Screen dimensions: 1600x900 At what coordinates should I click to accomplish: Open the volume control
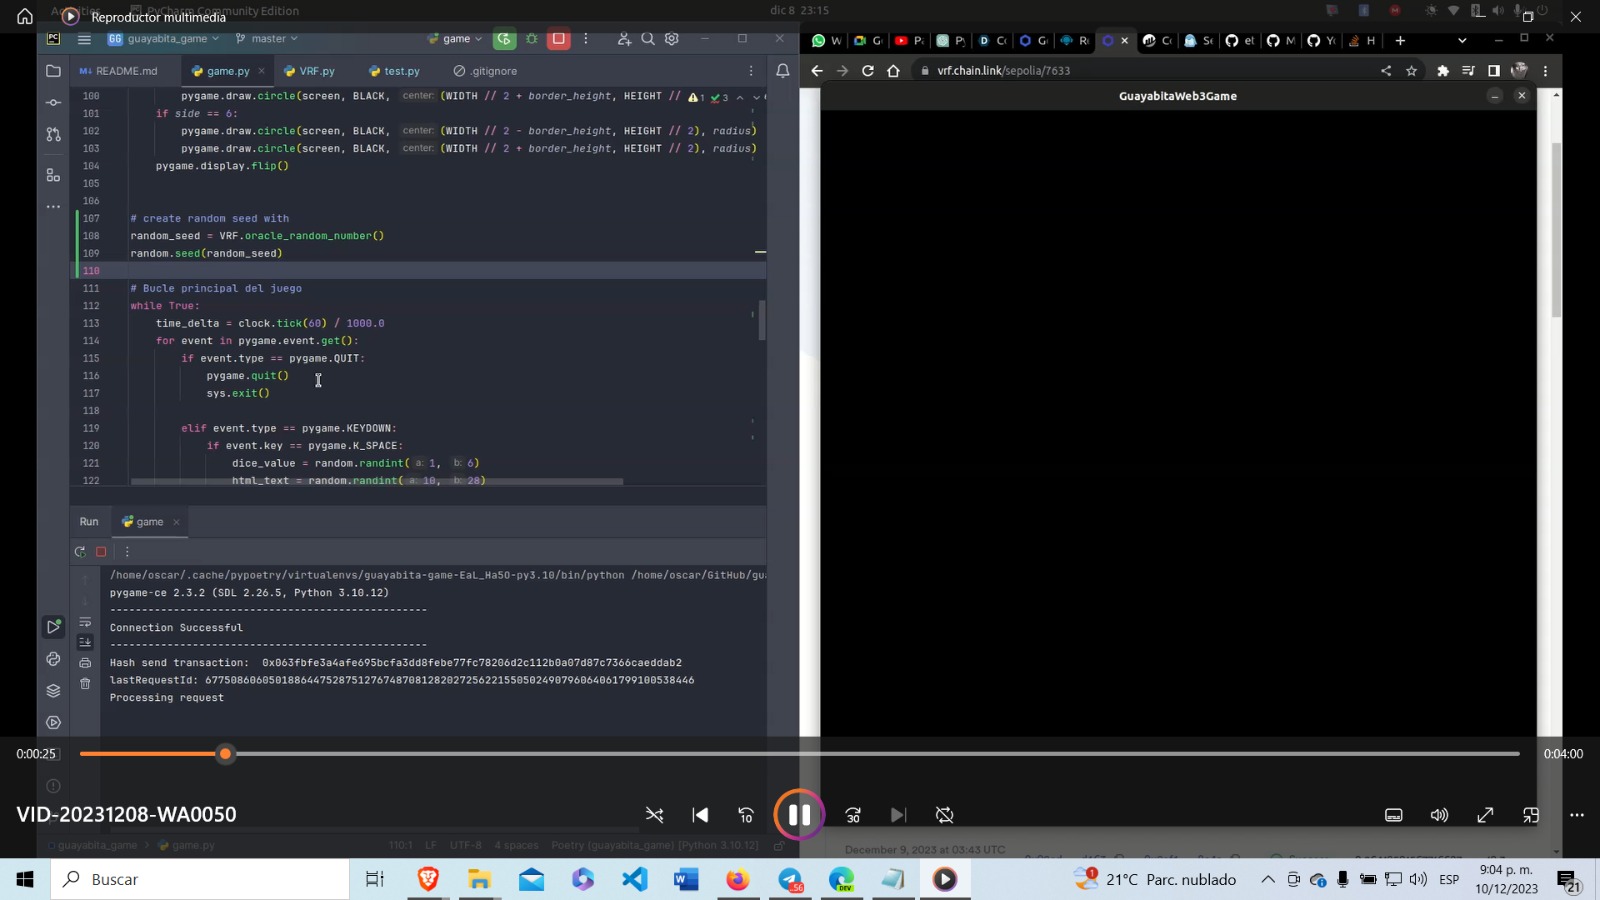point(1439,815)
